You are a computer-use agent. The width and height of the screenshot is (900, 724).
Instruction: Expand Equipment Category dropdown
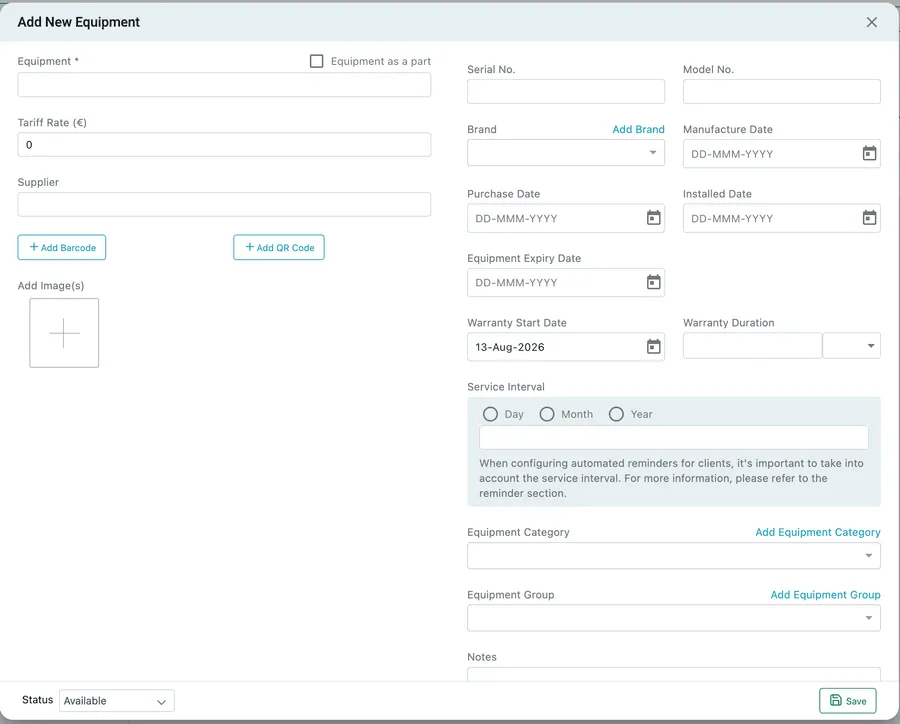(x=673, y=556)
